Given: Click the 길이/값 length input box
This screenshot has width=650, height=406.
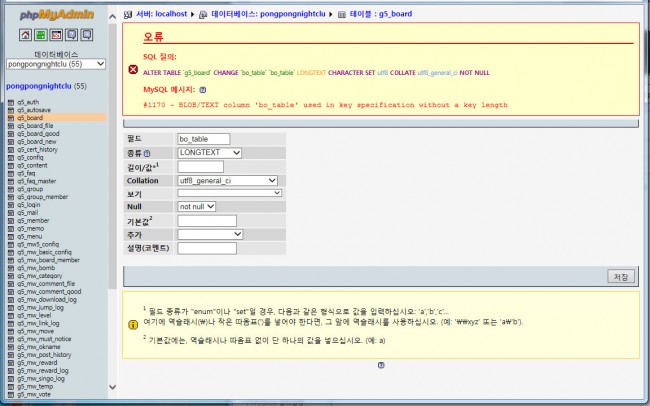Looking at the screenshot, I should pyautogui.click(x=201, y=167).
